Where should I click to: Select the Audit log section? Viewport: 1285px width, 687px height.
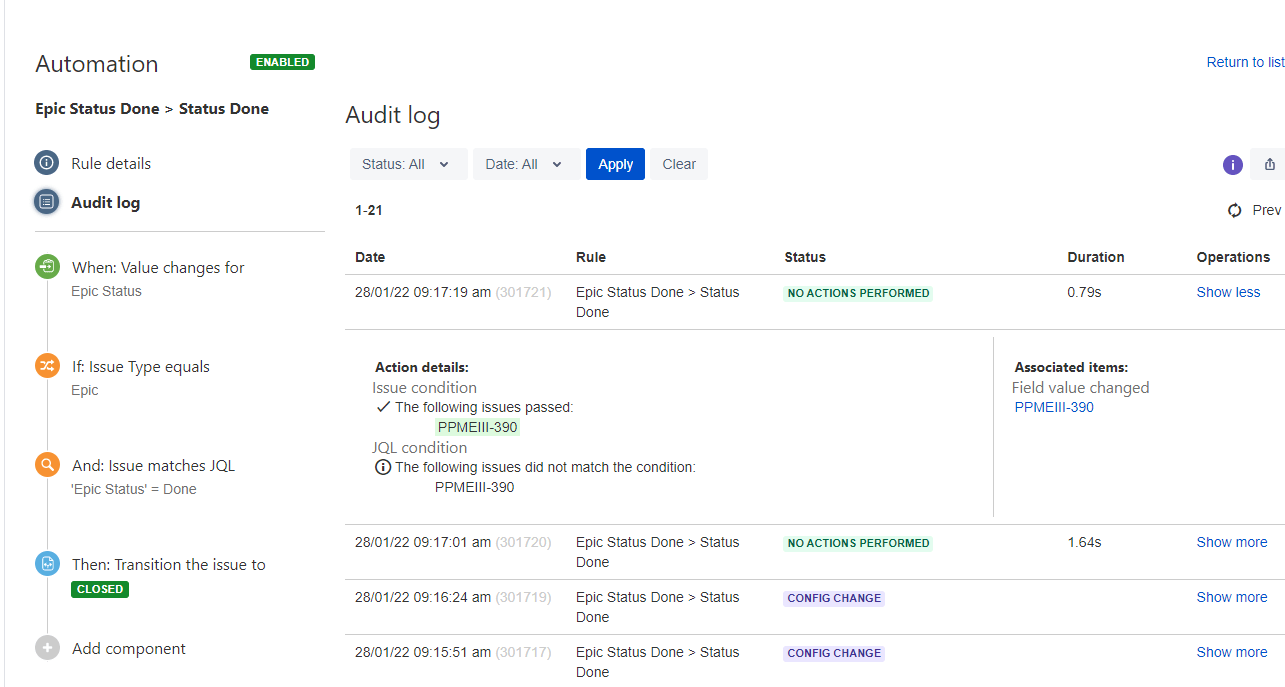pyautogui.click(x=103, y=201)
